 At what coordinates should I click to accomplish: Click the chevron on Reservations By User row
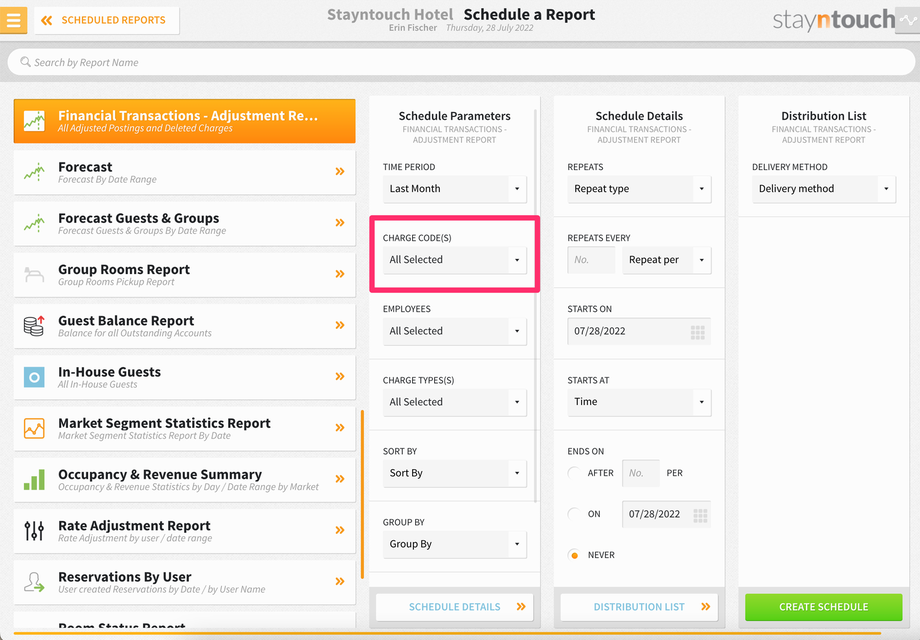340,581
